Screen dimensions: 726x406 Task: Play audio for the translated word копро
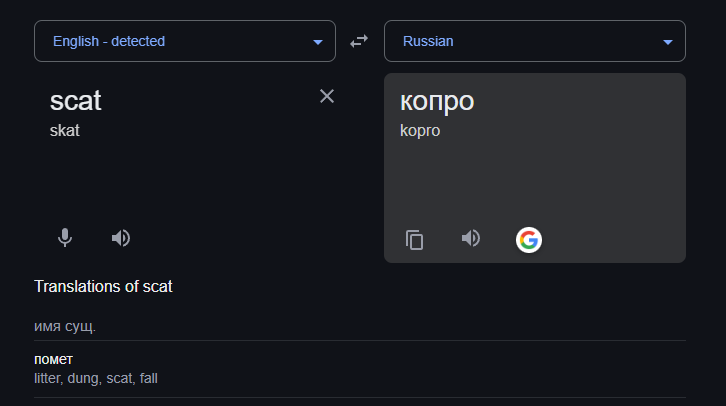click(471, 238)
